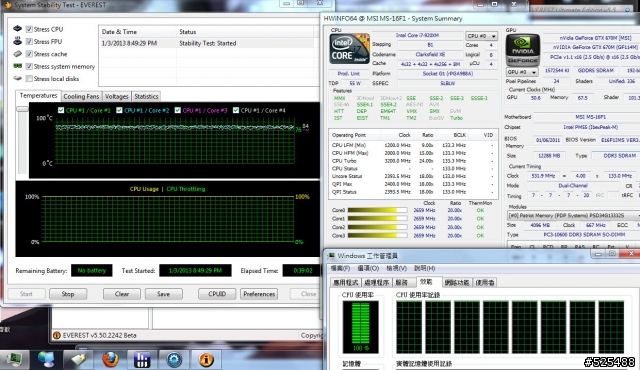The width and height of the screenshot is (640, 370).
Task: Open the blue gear taskbar icon
Action: 174,359
